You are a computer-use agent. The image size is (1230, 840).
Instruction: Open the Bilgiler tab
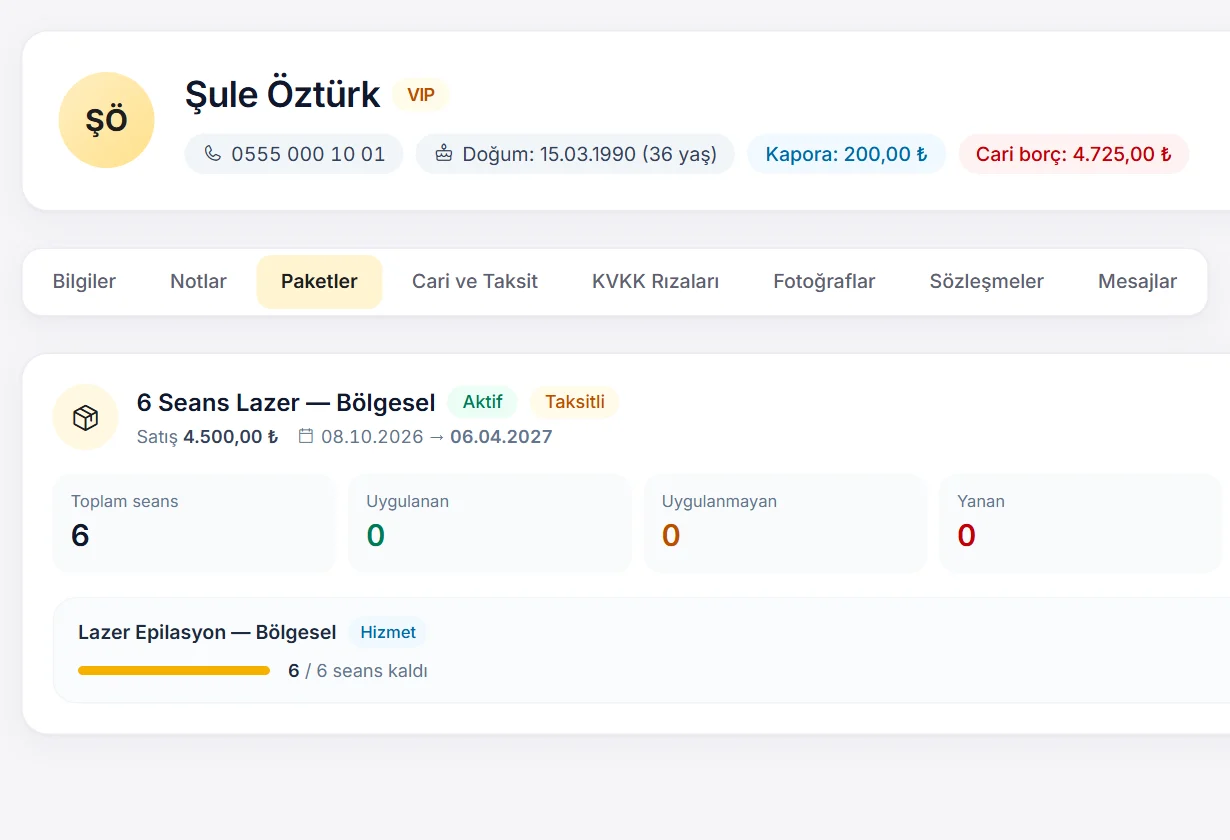(x=84, y=282)
